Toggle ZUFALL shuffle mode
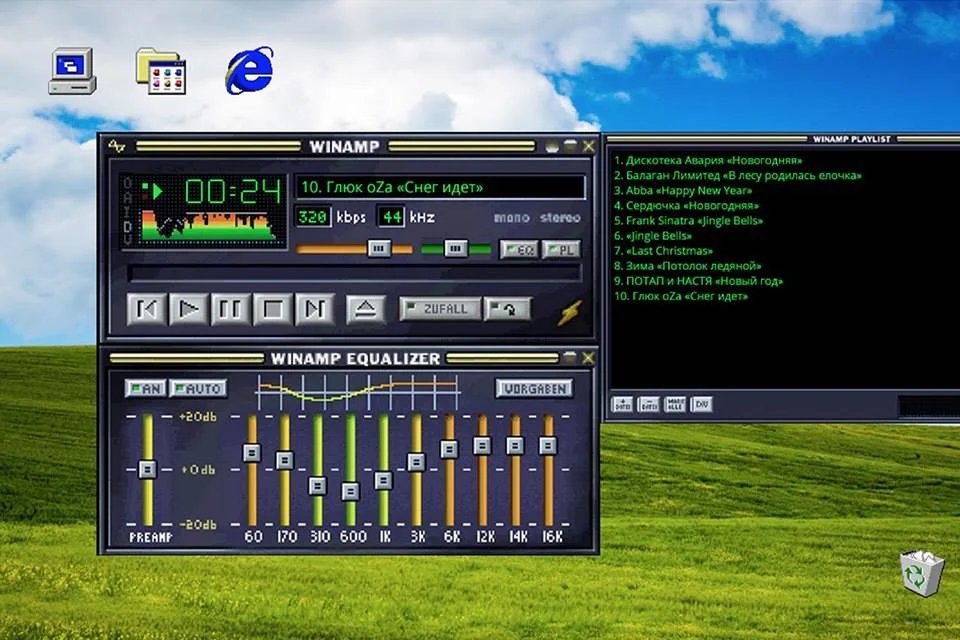The image size is (960, 640). click(x=440, y=309)
